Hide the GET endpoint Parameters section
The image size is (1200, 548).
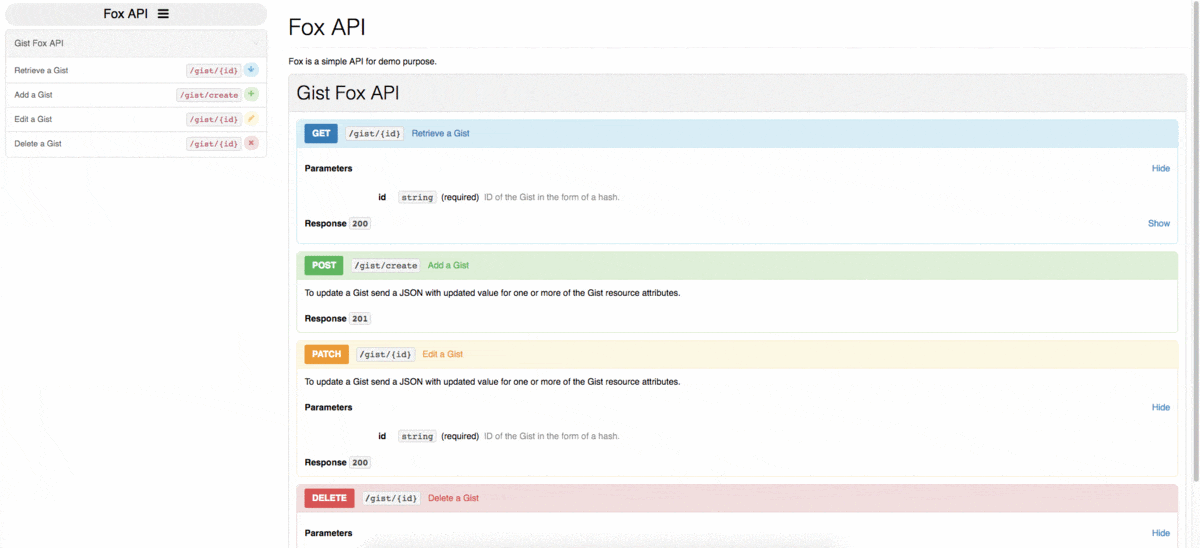(x=1160, y=168)
